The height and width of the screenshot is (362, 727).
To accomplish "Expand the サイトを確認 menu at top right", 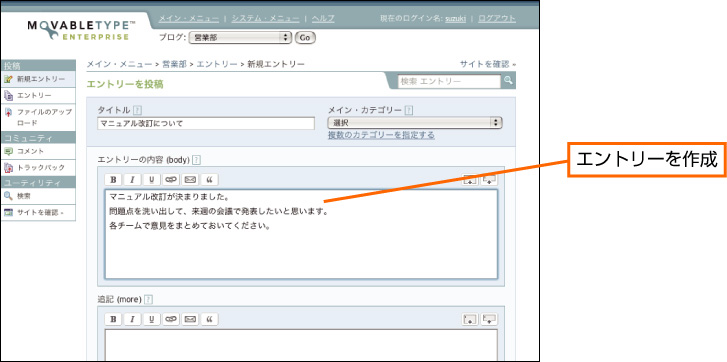I will pyautogui.click(x=487, y=64).
